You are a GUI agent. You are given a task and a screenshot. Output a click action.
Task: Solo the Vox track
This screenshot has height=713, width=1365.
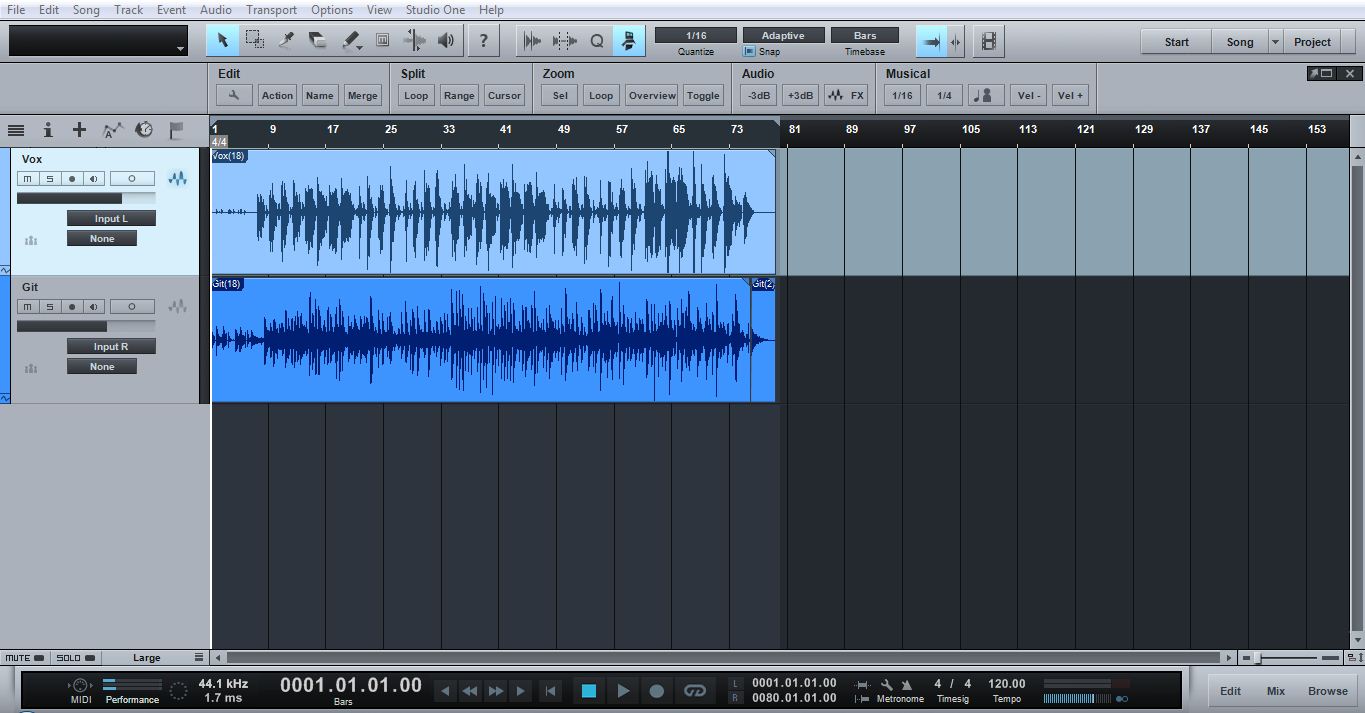click(49, 179)
